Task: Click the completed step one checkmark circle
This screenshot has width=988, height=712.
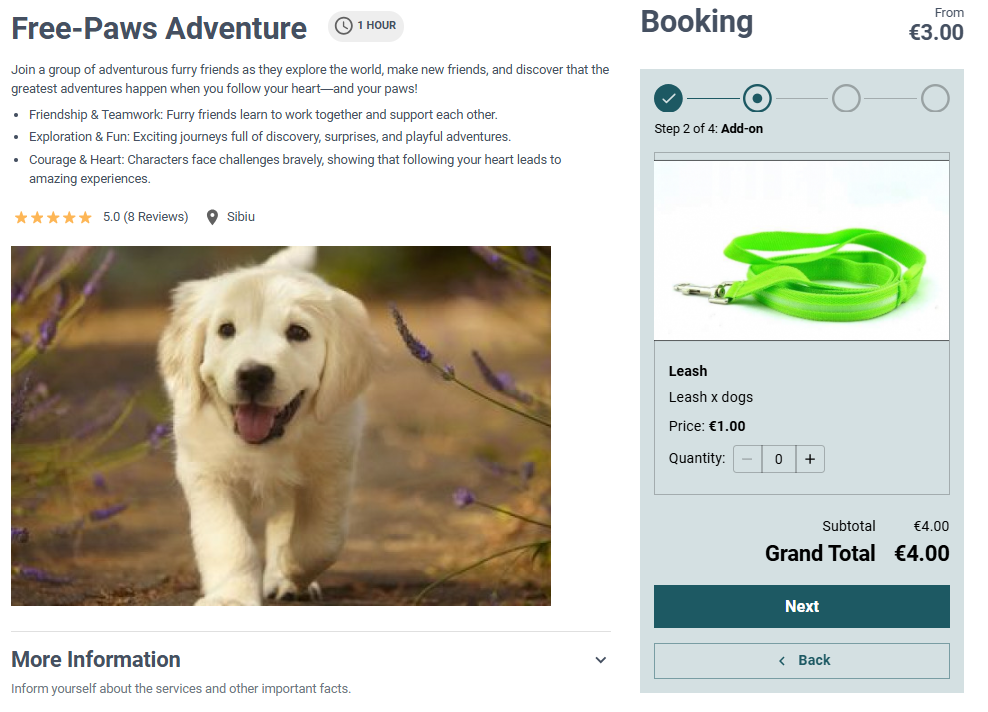Action: click(x=669, y=98)
